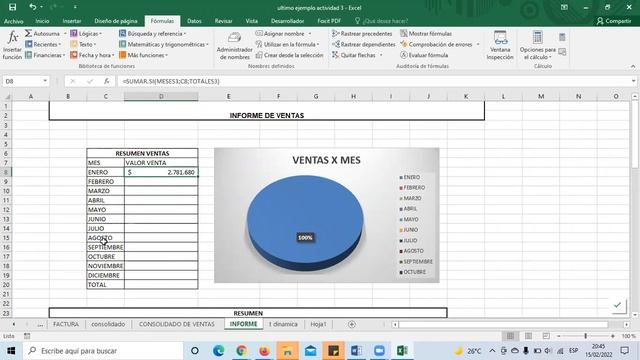The width and height of the screenshot is (640, 360).
Task: Switch to the Inicio tab
Action: [42, 21]
